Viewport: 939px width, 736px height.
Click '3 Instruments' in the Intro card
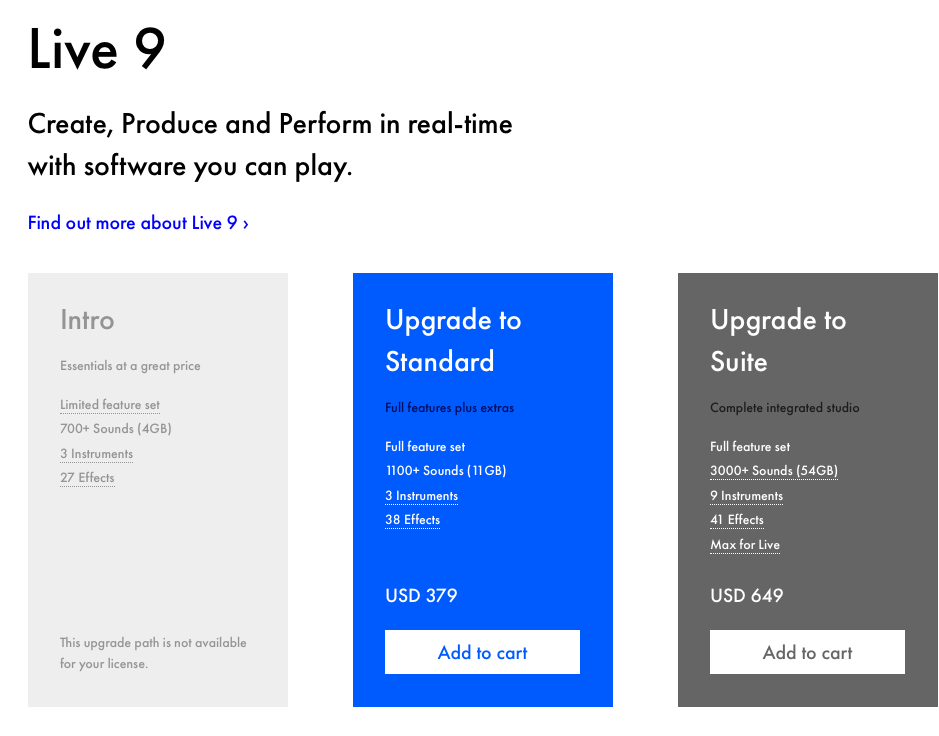click(x=96, y=454)
